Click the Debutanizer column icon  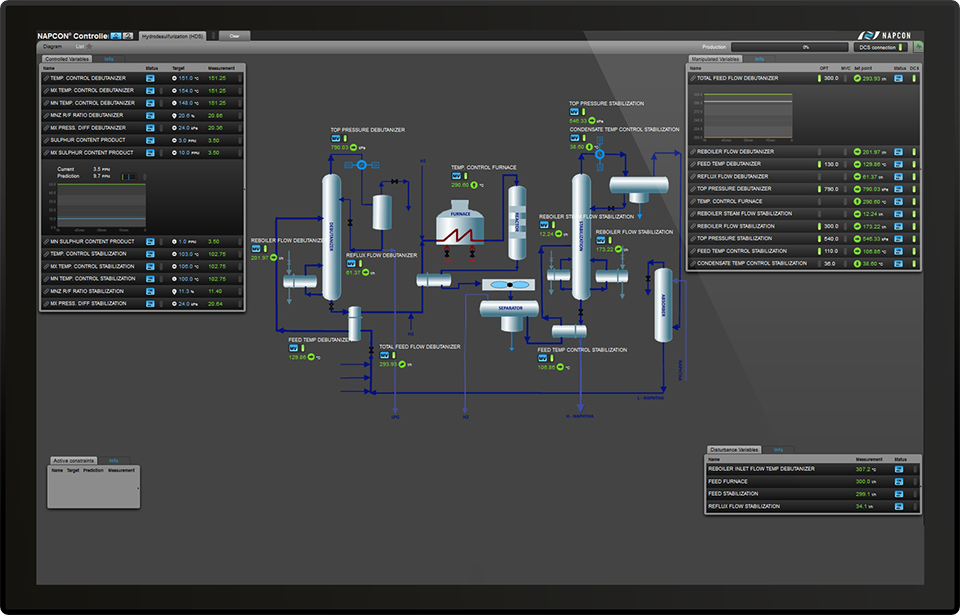331,237
